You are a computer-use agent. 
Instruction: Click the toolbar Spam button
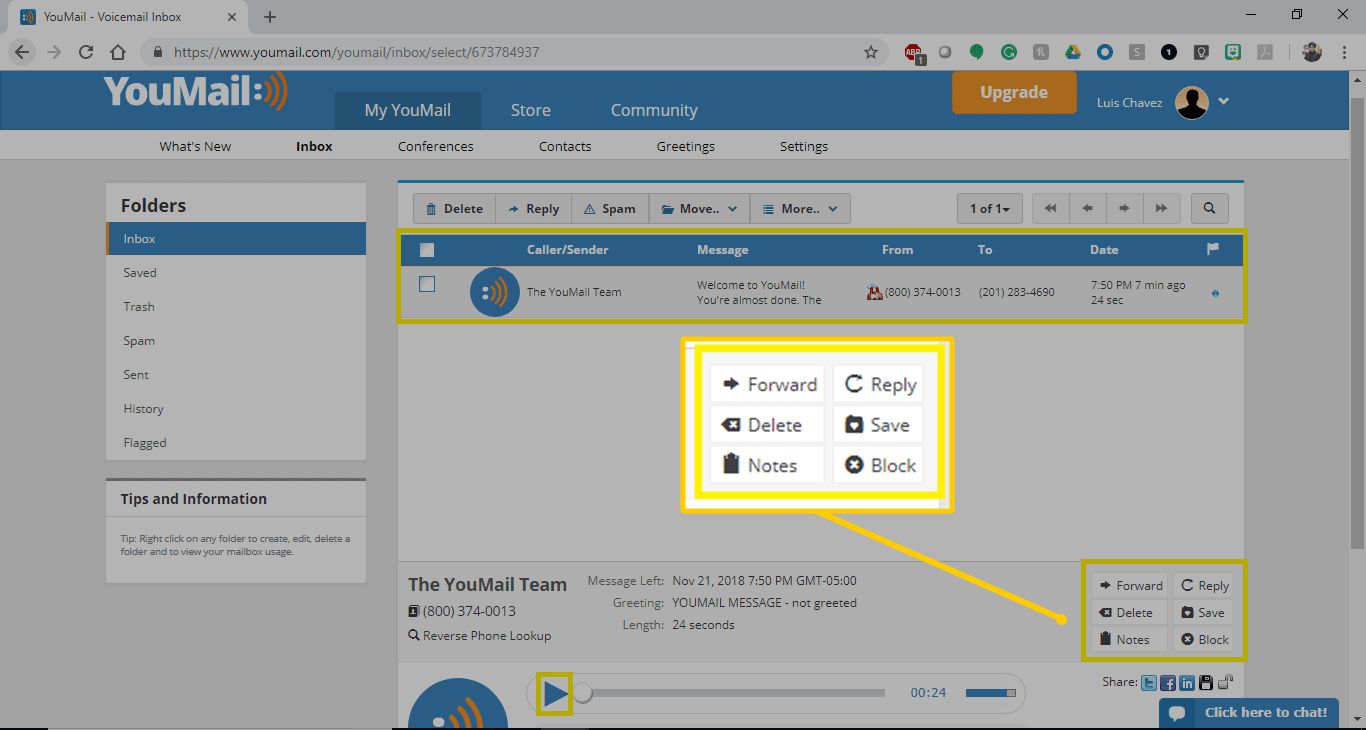tap(610, 208)
